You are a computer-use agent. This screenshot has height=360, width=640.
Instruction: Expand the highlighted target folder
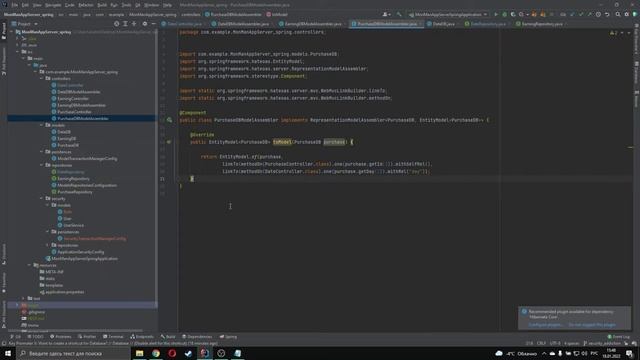tap(17, 305)
